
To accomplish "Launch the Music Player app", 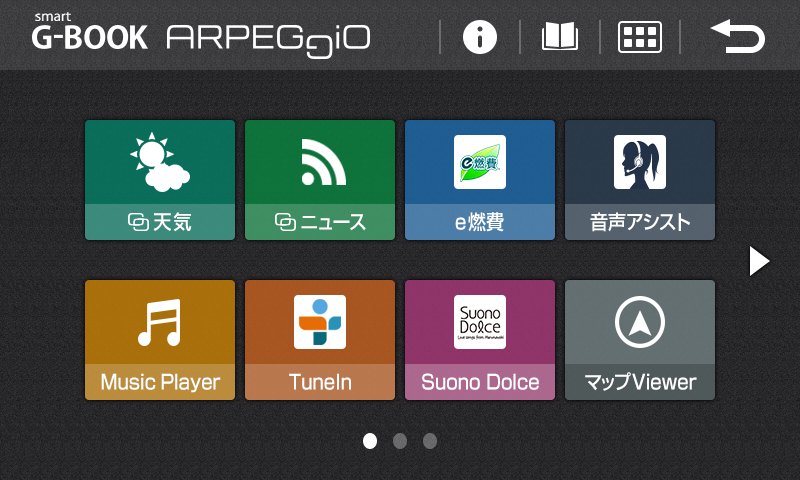I will coord(160,340).
